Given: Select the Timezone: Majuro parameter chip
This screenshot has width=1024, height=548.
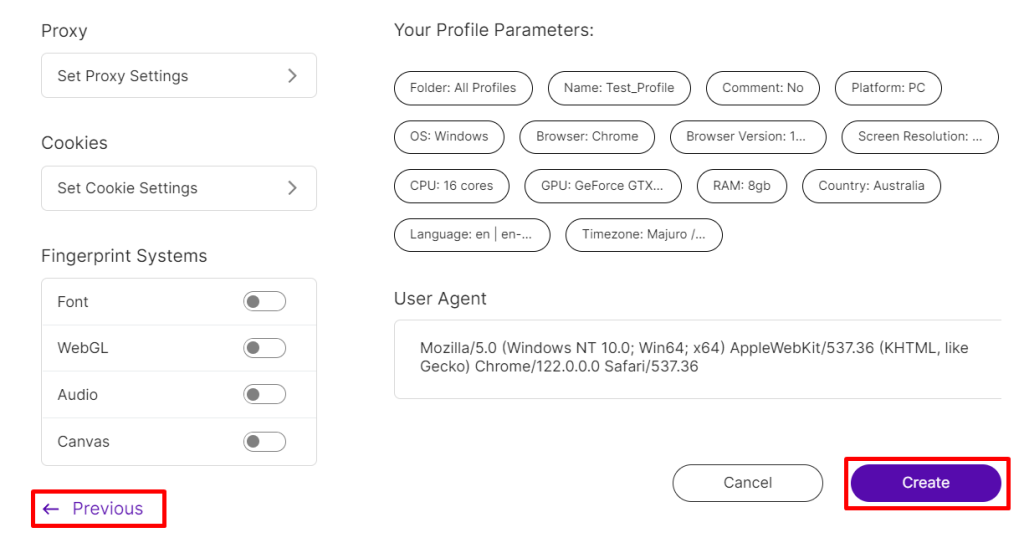Looking at the screenshot, I should click(x=644, y=235).
